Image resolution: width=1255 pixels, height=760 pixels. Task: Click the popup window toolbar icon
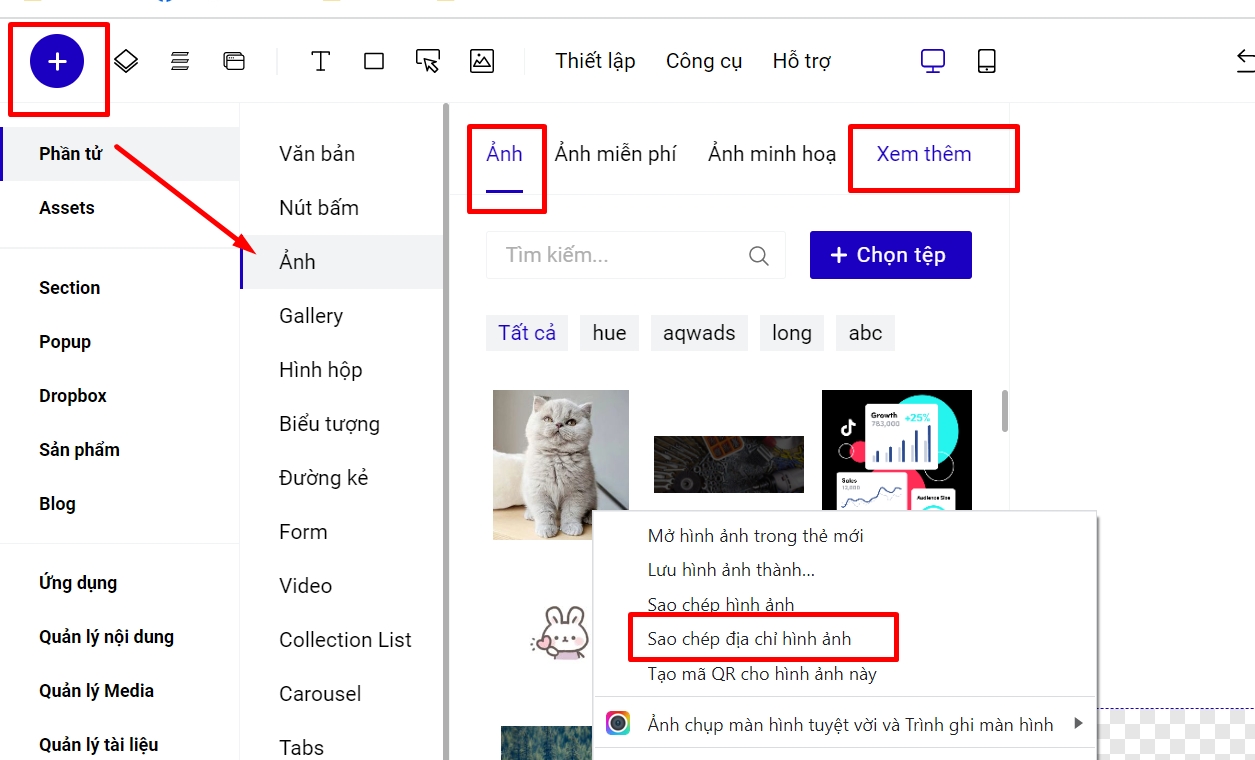[234, 62]
